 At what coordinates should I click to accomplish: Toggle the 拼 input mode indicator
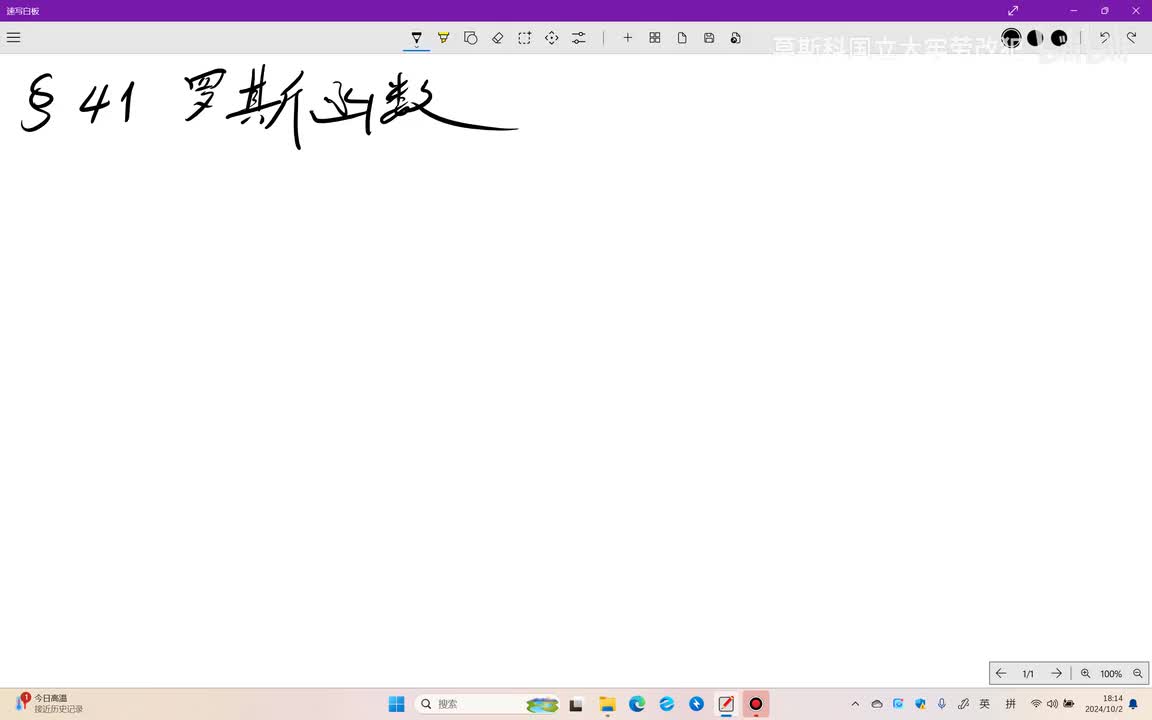click(x=1011, y=704)
